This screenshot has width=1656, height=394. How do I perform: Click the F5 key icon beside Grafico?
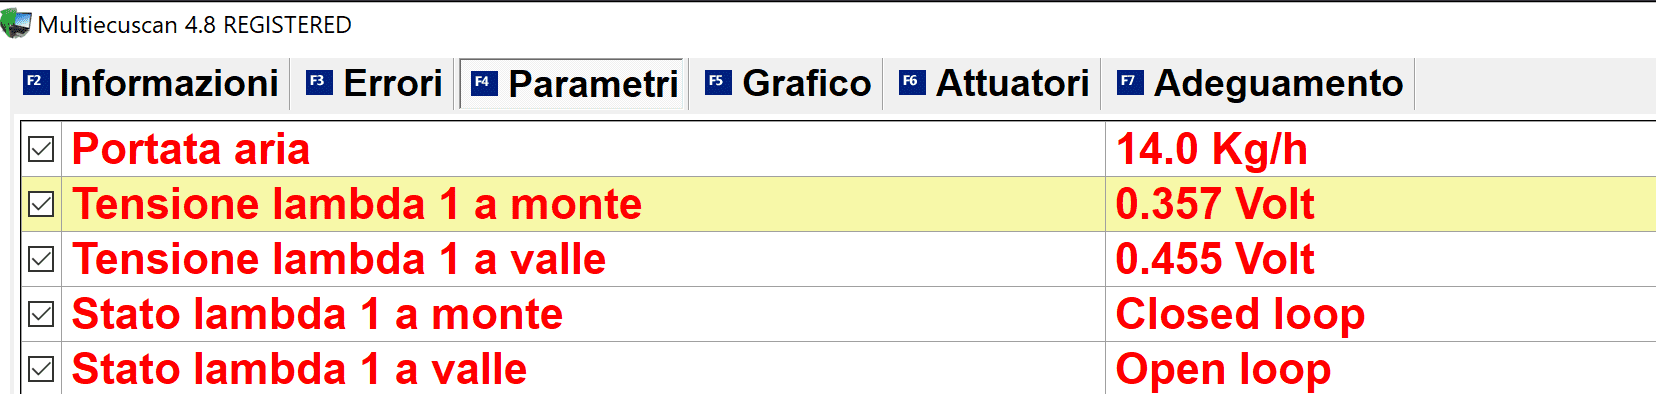point(718,82)
